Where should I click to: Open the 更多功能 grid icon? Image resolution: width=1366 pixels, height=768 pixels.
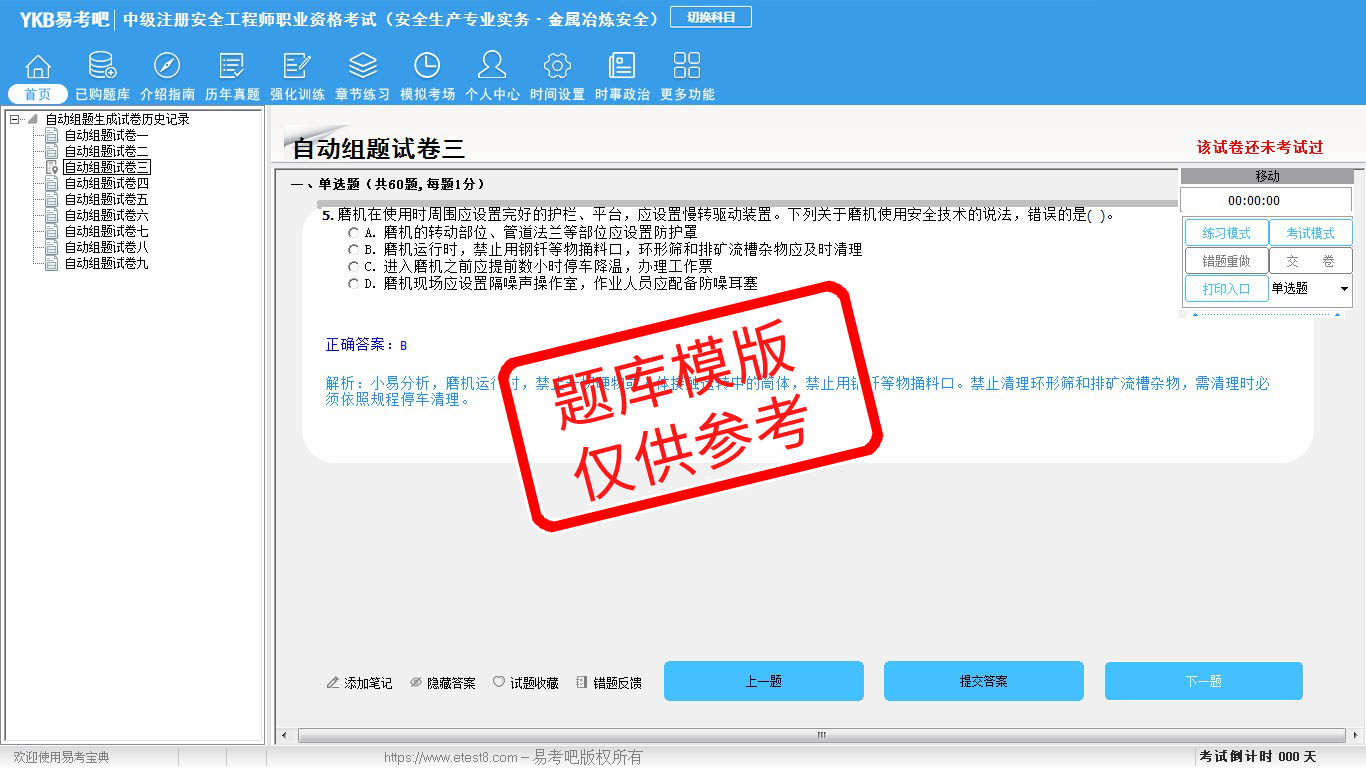tap(687, 66)
